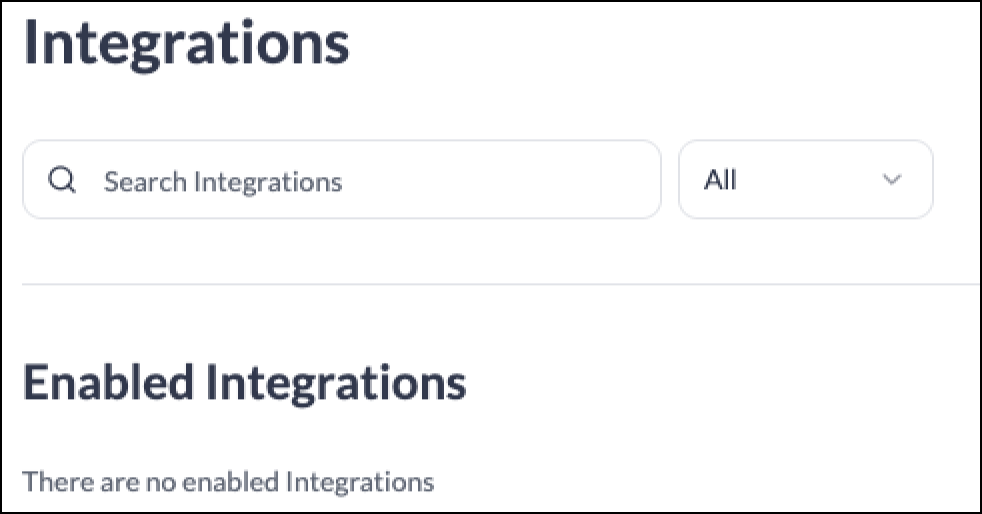Click the 'Search Integrations' placeholder text
982x514 pixels.
point(223,182)
